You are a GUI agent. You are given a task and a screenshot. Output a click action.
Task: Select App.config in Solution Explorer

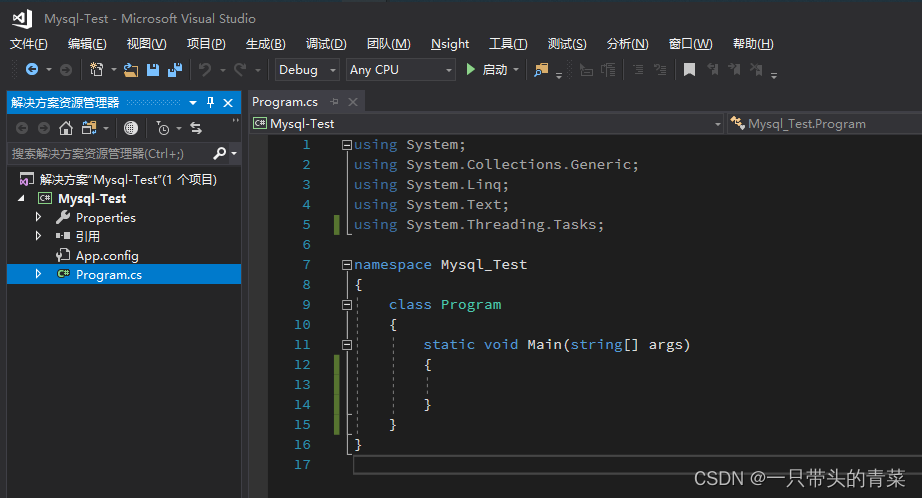[x=107, y=256]
